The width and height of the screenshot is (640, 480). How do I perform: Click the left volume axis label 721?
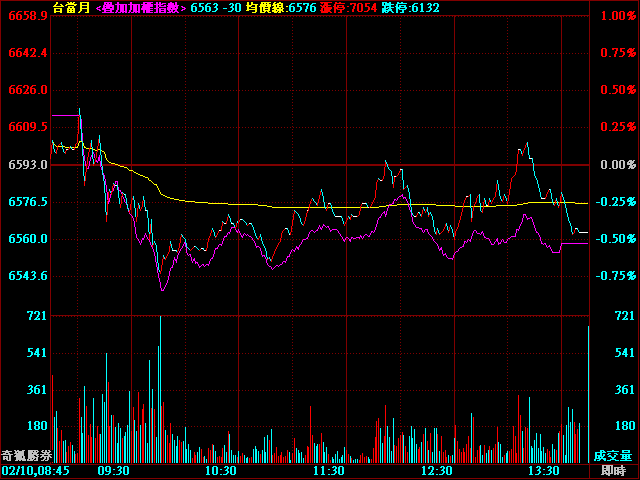click(x=37, y=316)
